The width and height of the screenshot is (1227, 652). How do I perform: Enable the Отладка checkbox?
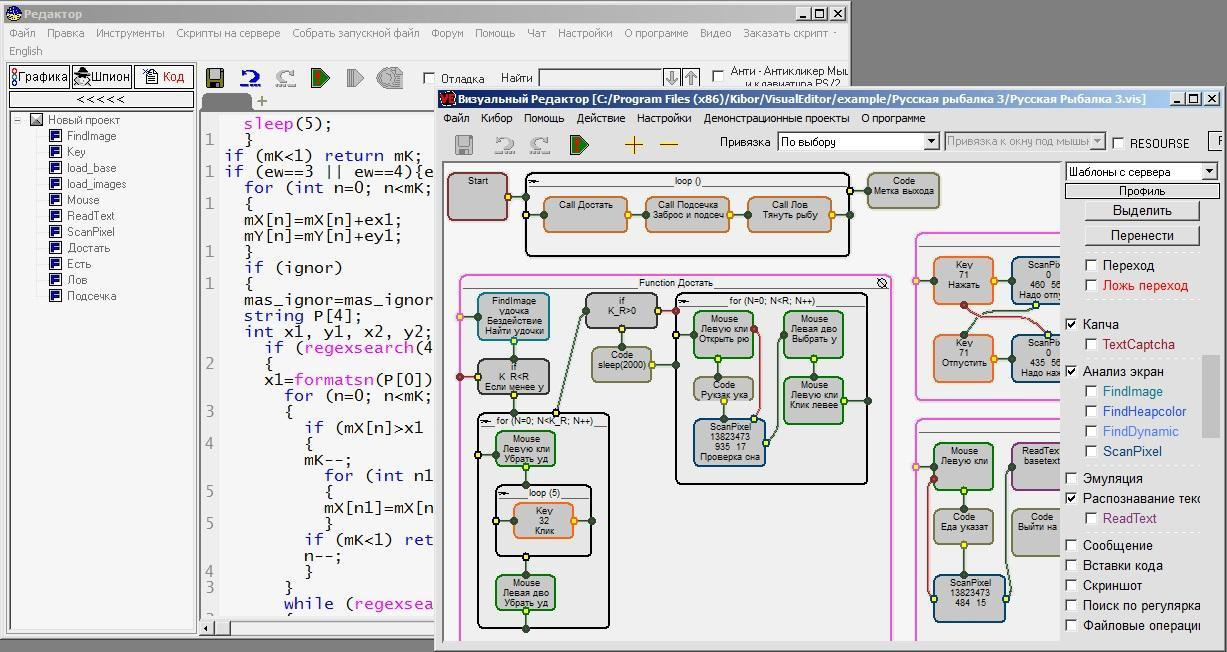click(x=429, y=78)
